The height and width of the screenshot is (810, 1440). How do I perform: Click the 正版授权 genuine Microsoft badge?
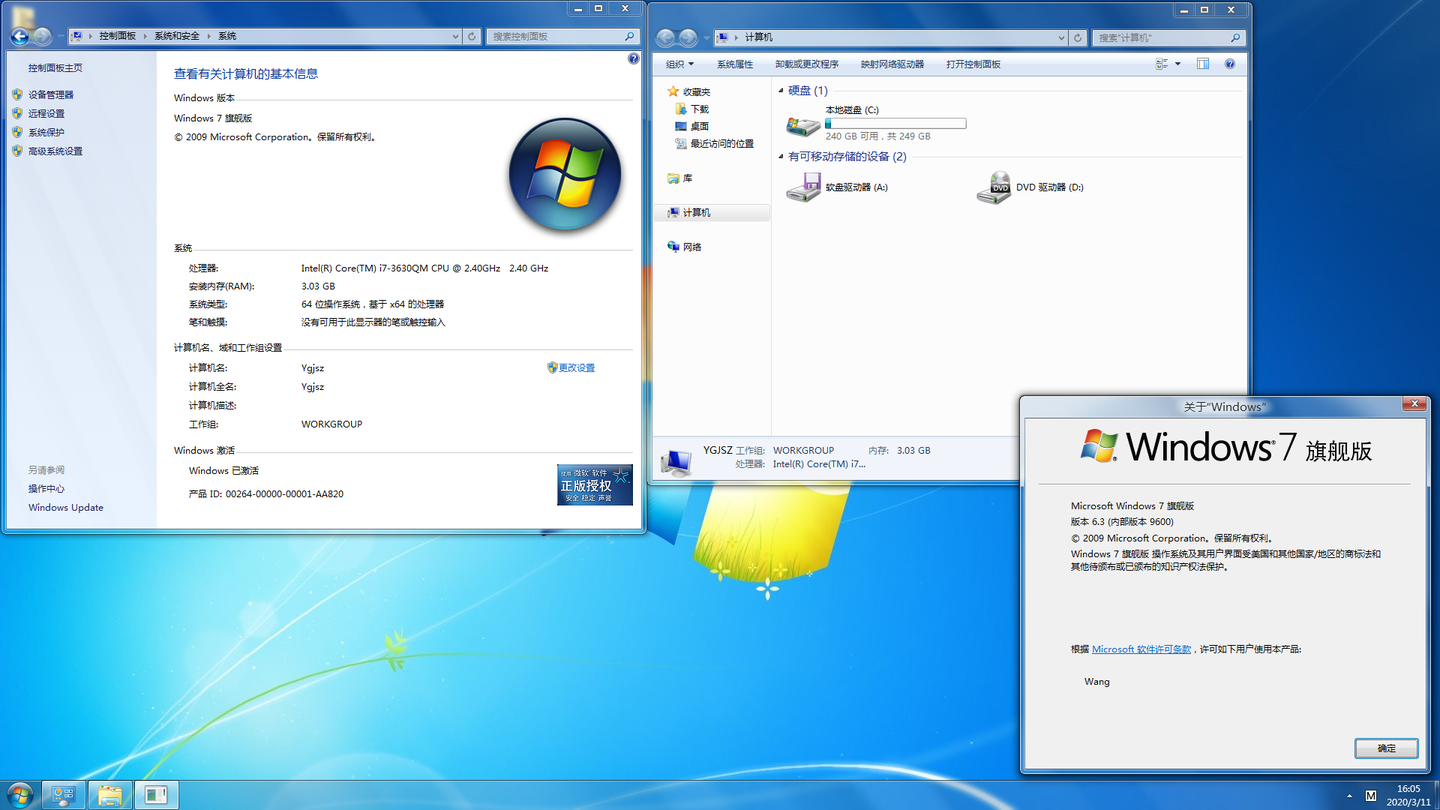[595, 484]
